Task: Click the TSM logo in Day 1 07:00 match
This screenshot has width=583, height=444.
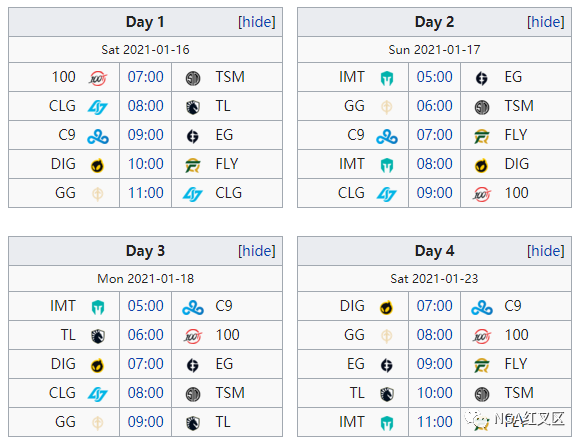Action: 193,78
